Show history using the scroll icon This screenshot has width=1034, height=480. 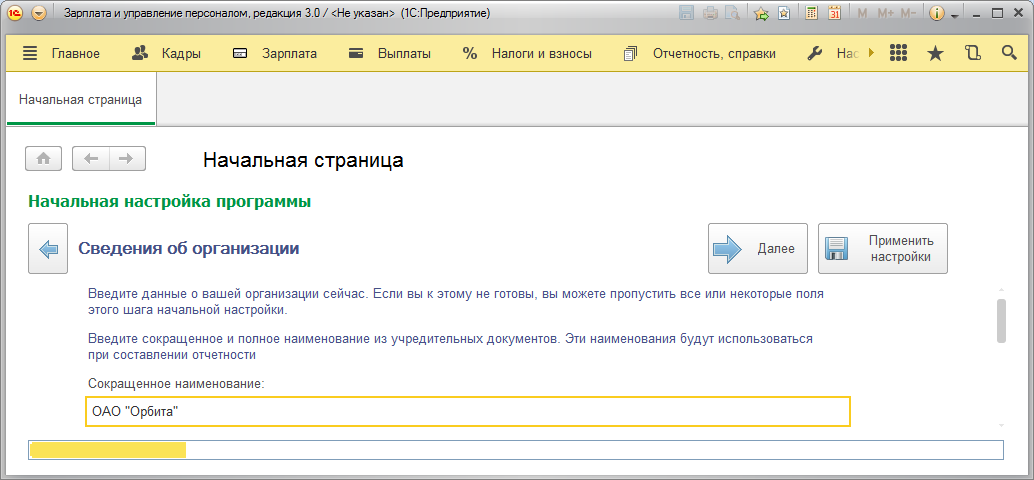[972, 54]
